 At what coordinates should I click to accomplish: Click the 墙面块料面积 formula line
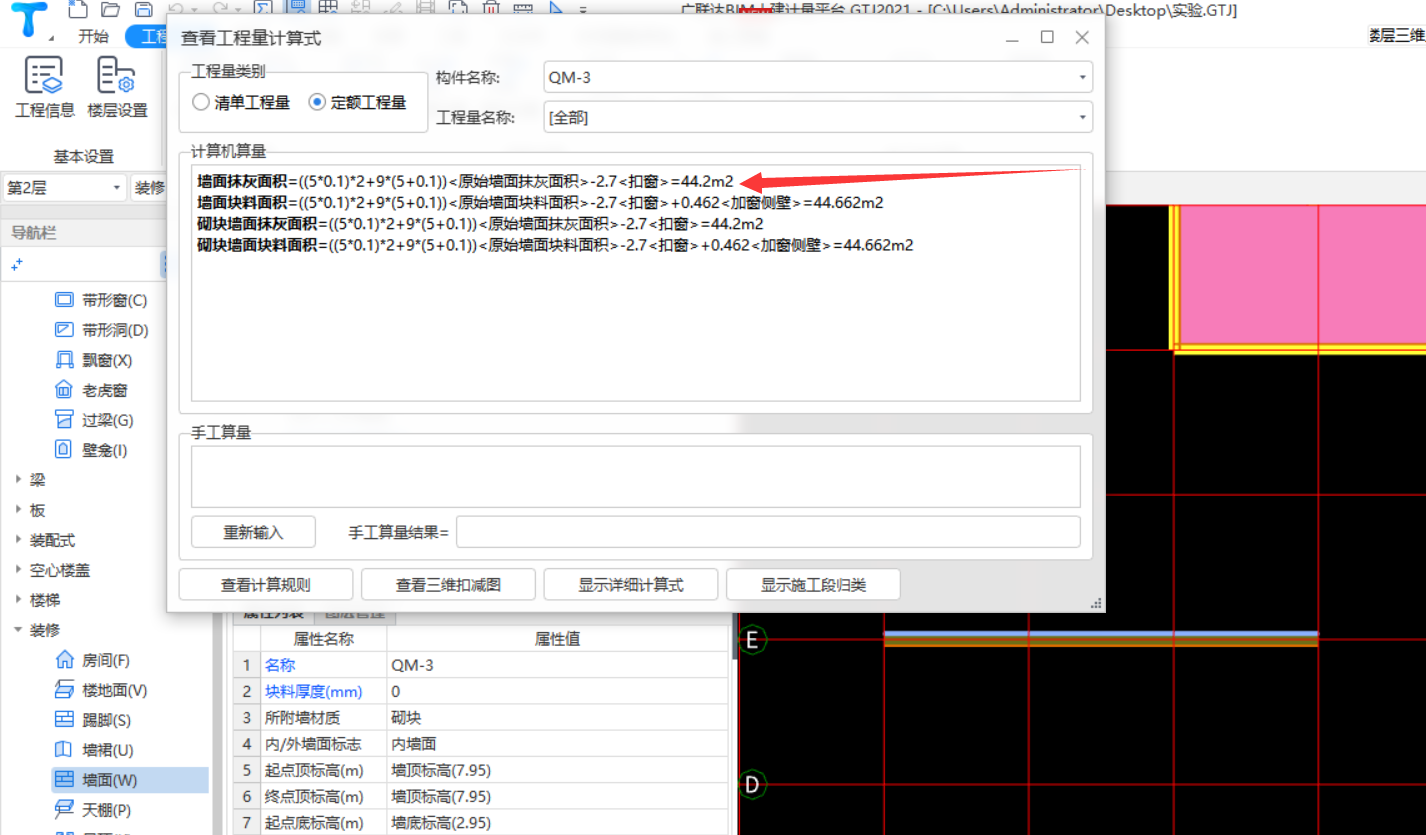click(540, 203)
